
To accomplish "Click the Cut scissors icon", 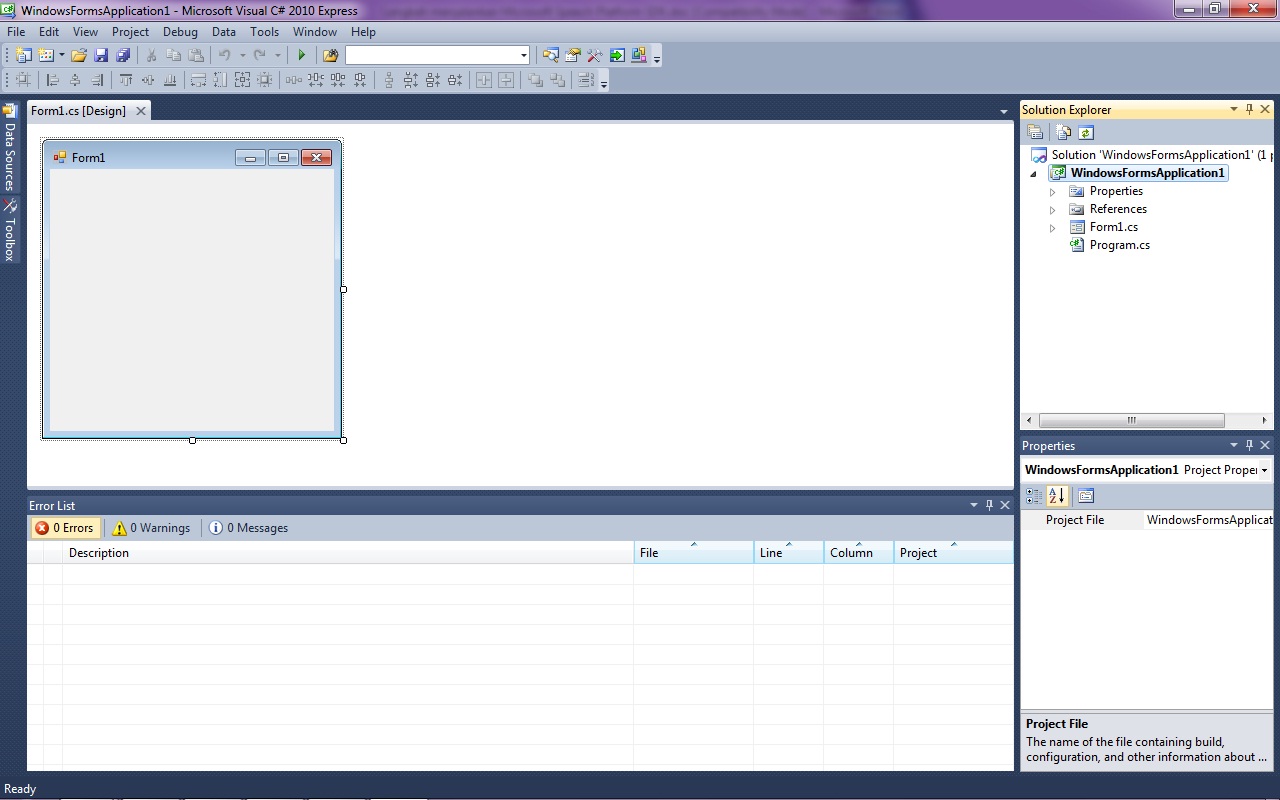I will (x=151, y=55).
